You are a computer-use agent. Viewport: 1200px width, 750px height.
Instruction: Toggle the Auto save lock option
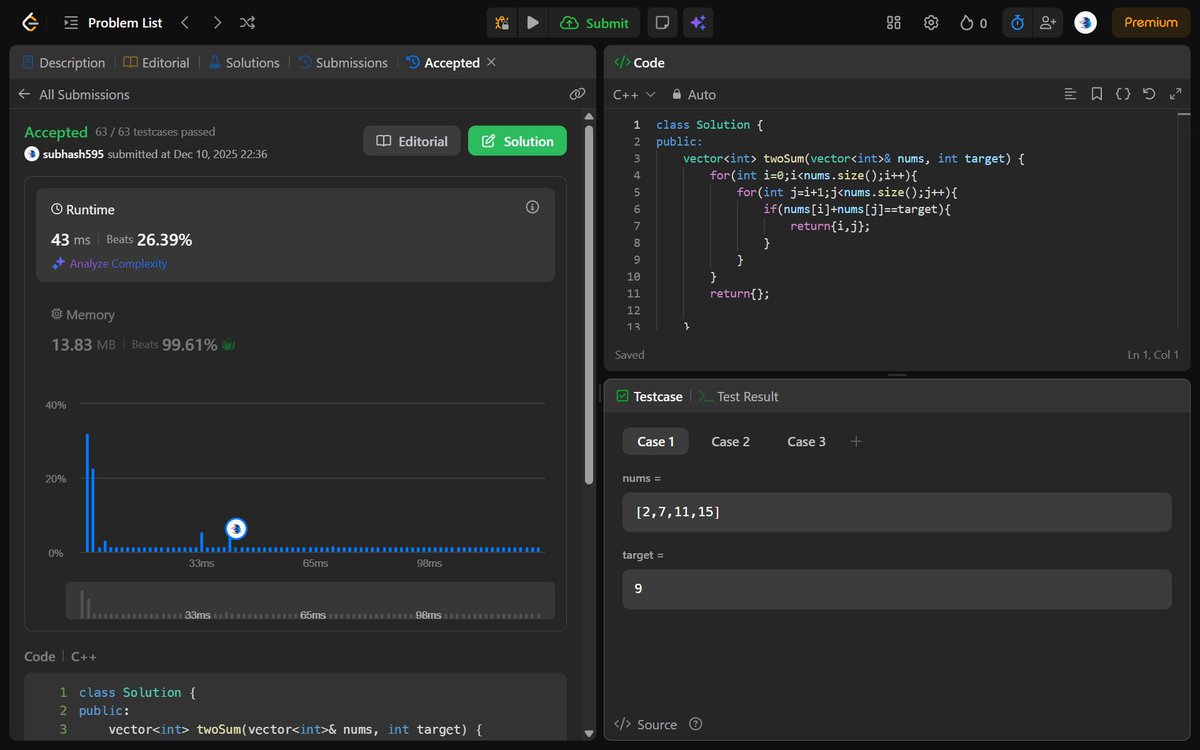[694, 94]
